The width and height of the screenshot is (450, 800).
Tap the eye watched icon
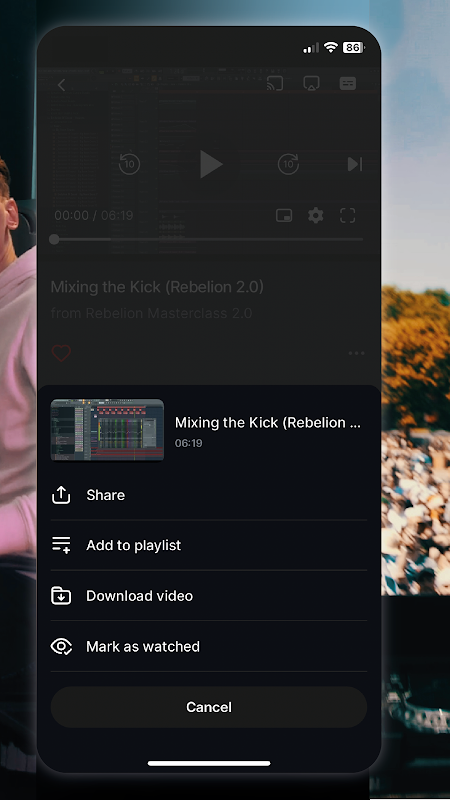(x=61, y=646)
